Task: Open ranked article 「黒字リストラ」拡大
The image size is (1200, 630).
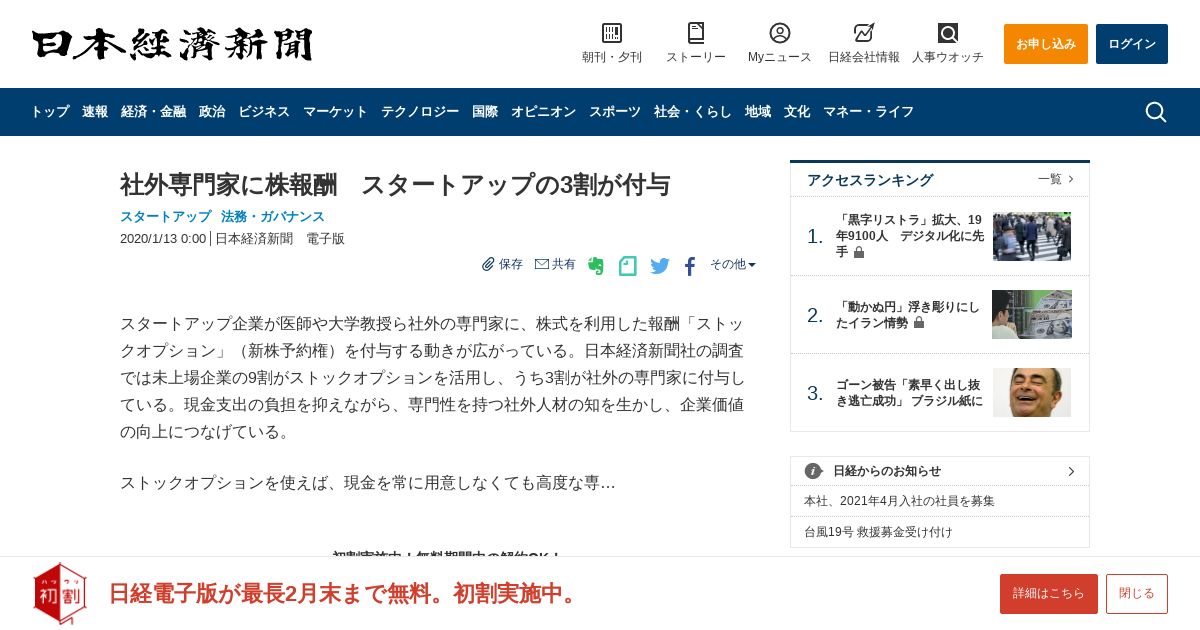Action: pyautogui.click(x=910, y=235)
